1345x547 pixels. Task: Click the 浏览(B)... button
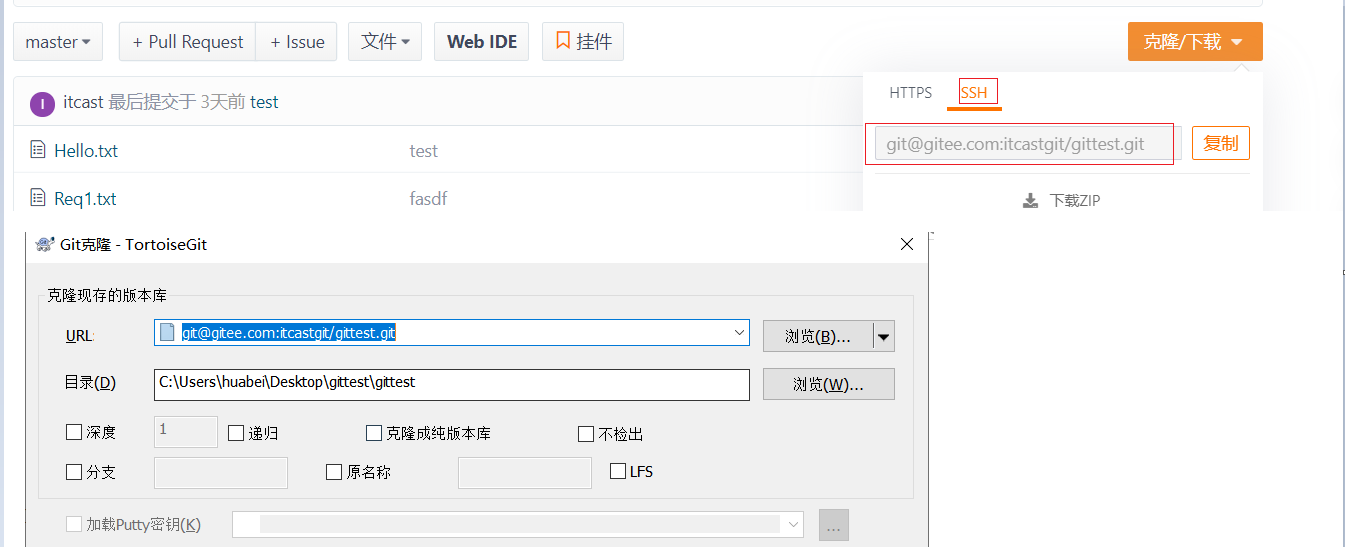tap(818, 337)
